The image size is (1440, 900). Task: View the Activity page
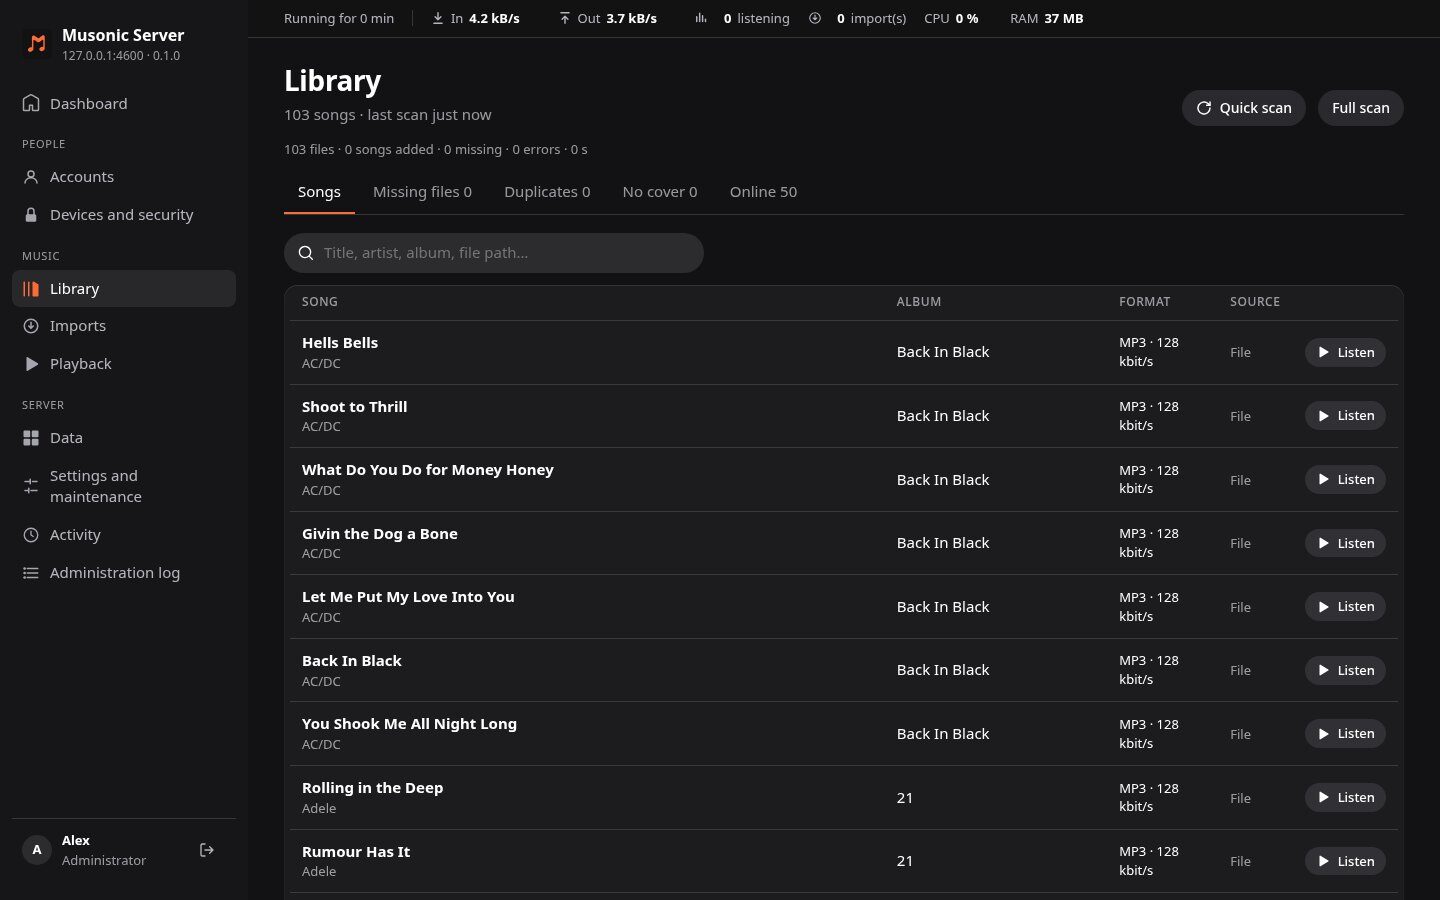tap(124, 535)
